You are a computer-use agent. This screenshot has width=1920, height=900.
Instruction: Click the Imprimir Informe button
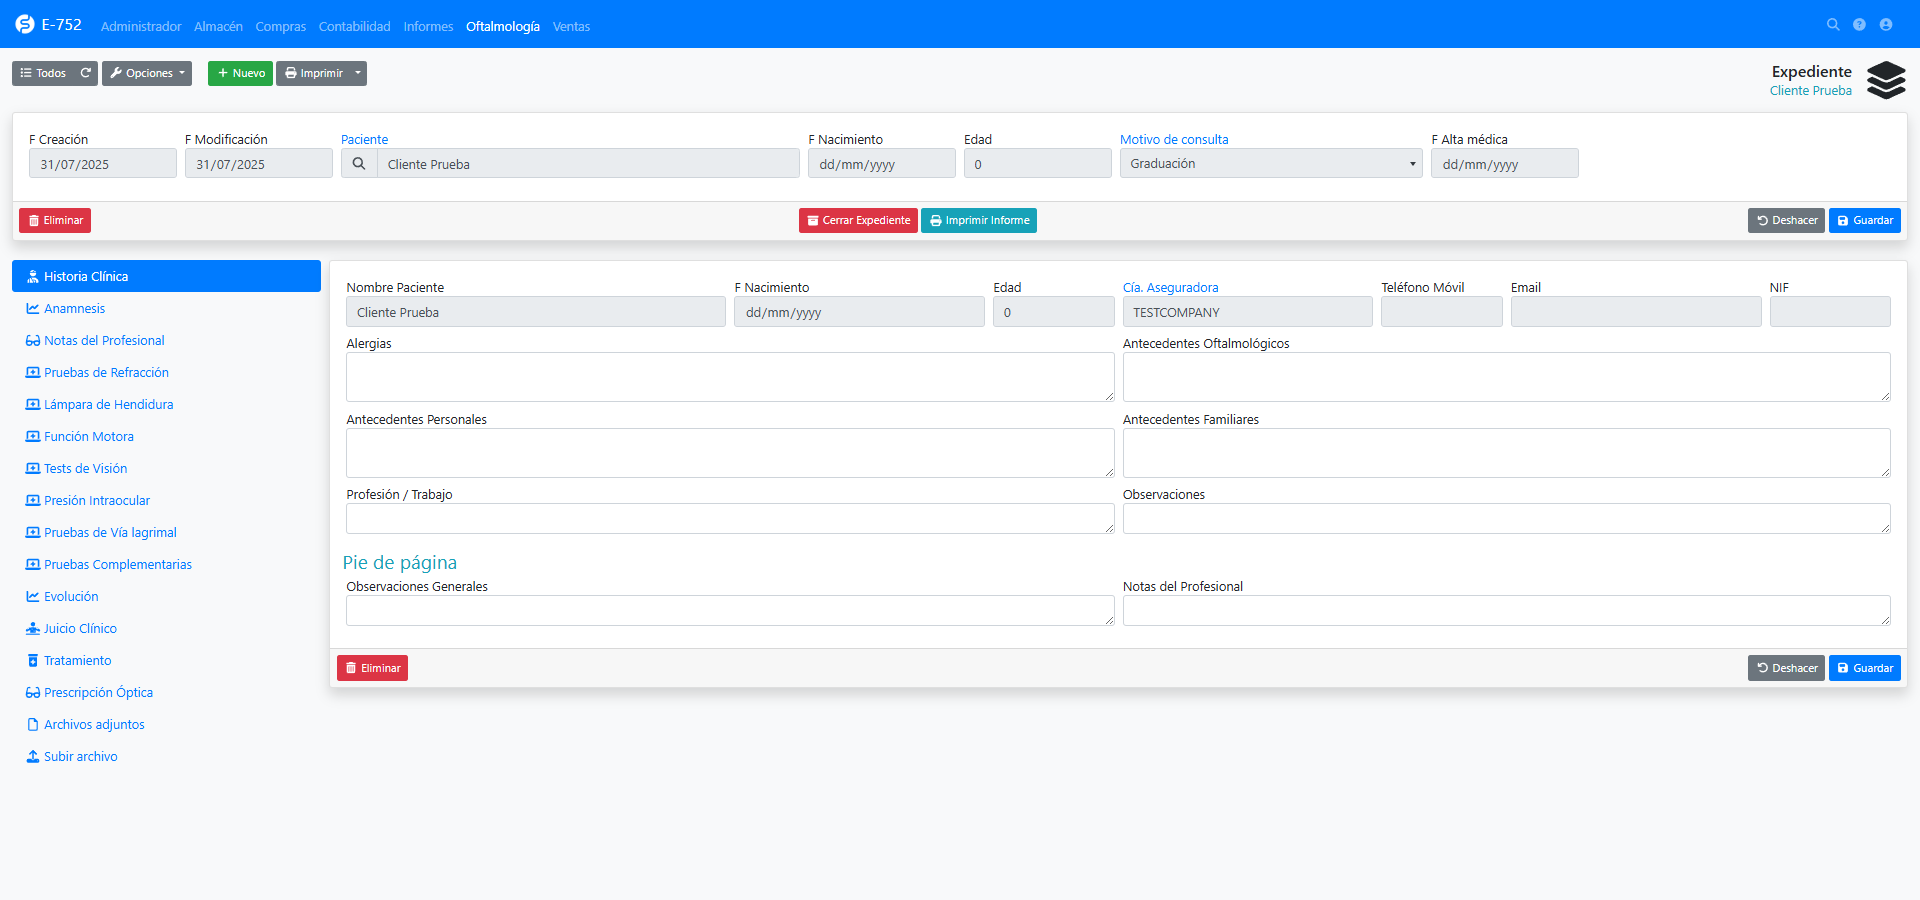pyautogui.click(x=978, y=221)
